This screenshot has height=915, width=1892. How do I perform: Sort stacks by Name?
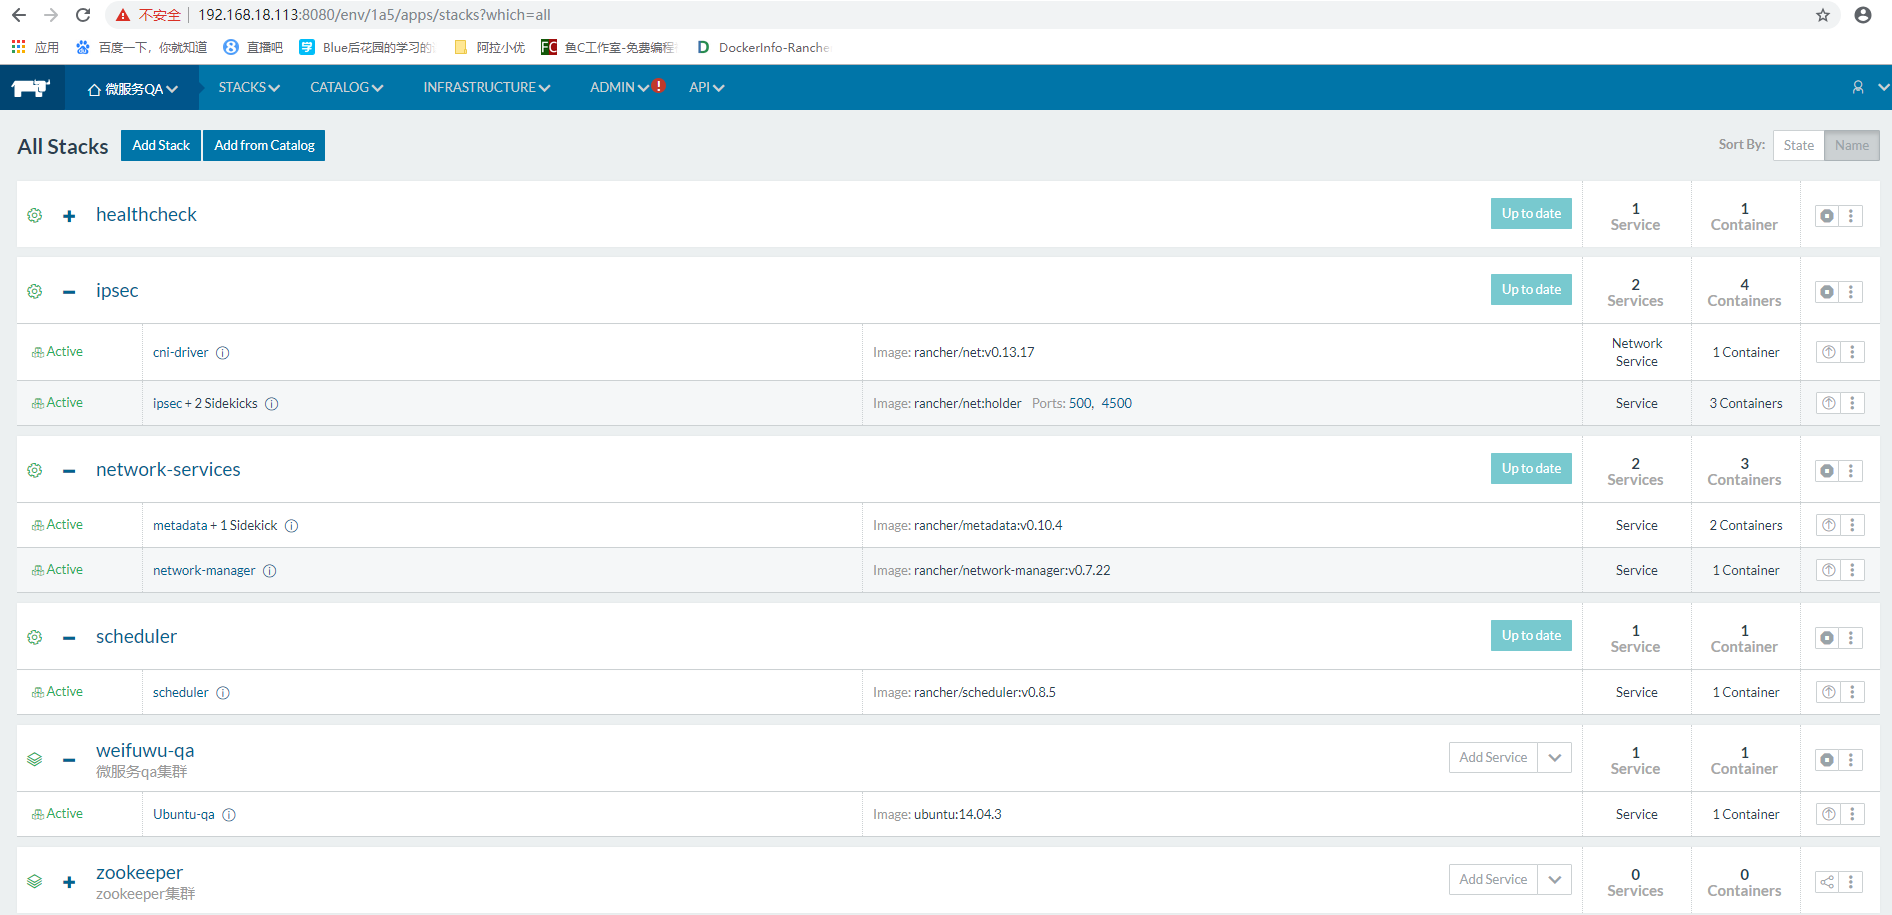pos(1851,144)
